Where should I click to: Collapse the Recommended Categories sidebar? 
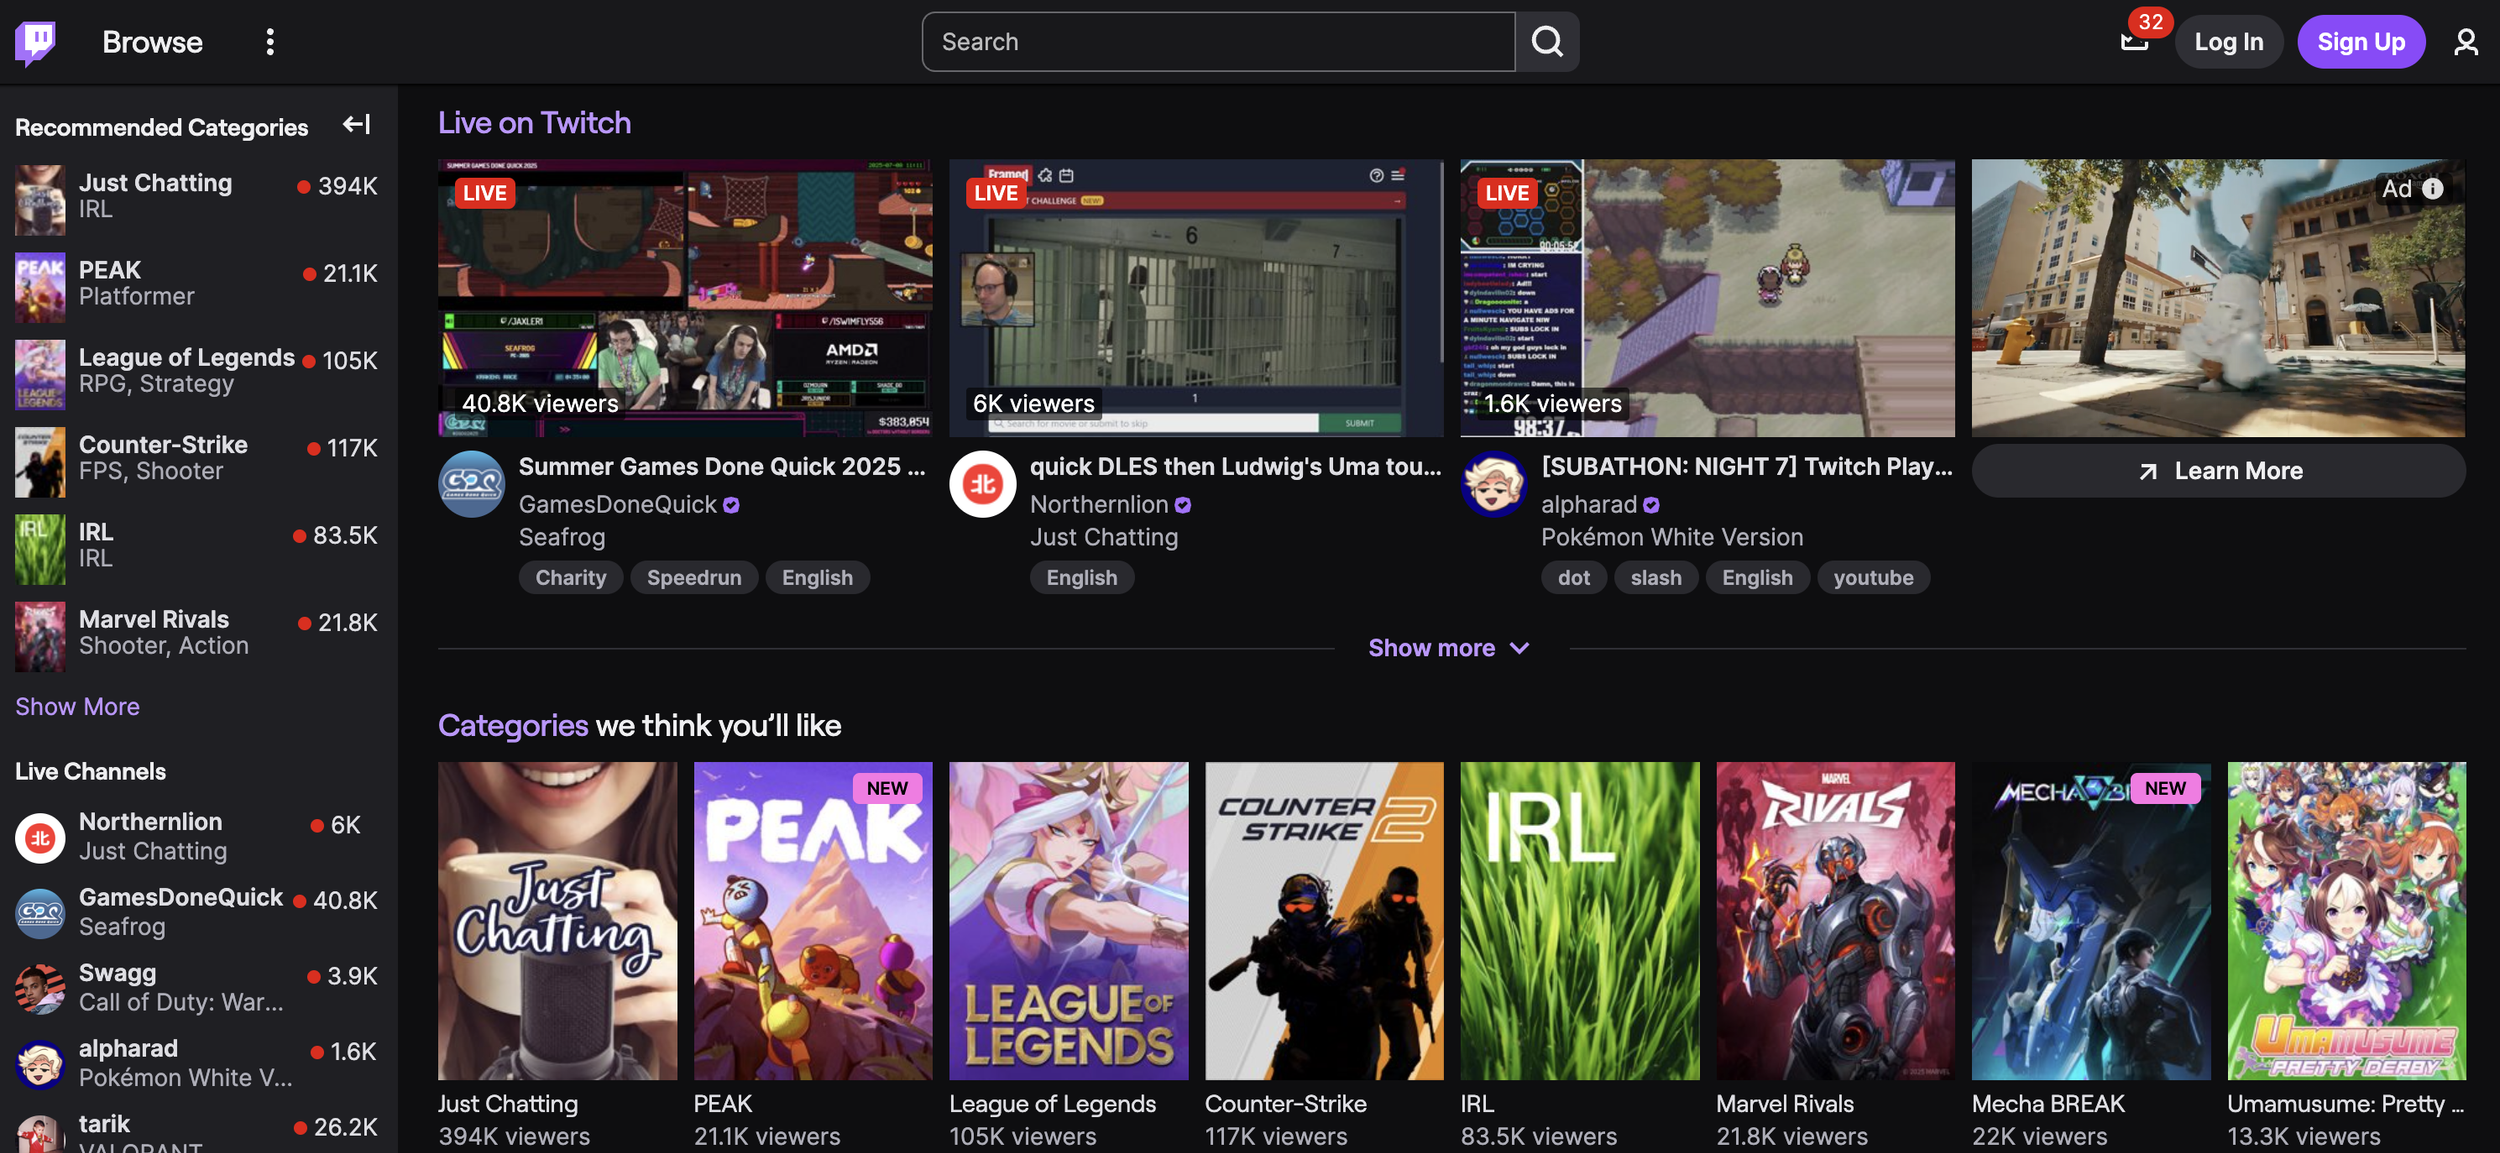[x=357, y=124]
